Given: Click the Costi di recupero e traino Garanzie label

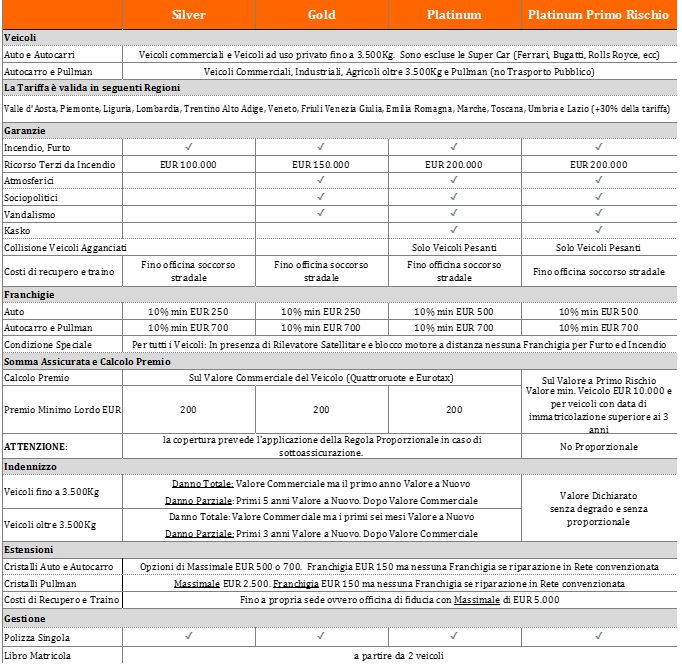Looking at the screenshot, I should pos(59,272).
